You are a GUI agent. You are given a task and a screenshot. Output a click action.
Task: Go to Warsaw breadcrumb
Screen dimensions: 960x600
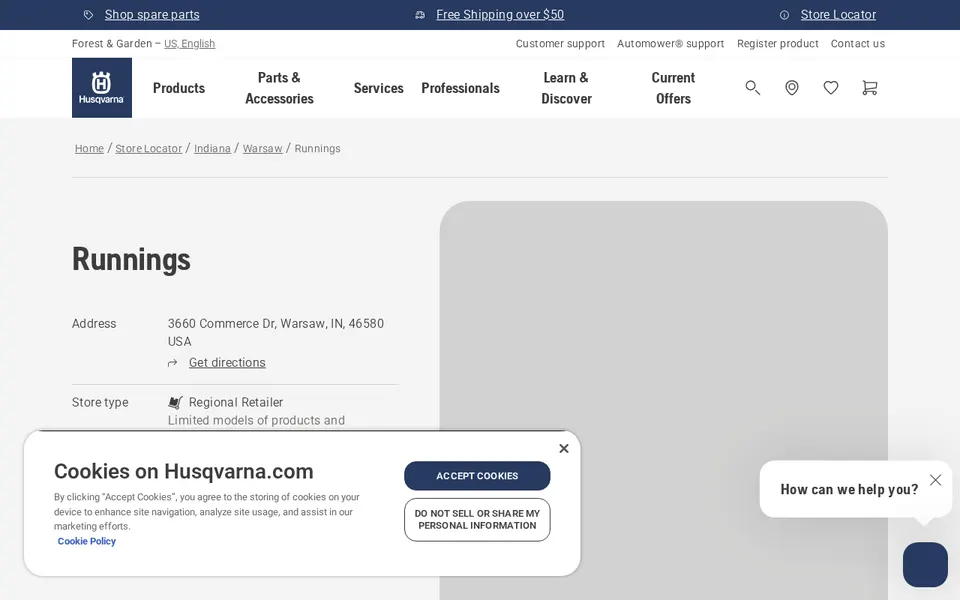(x=263, y=148)
